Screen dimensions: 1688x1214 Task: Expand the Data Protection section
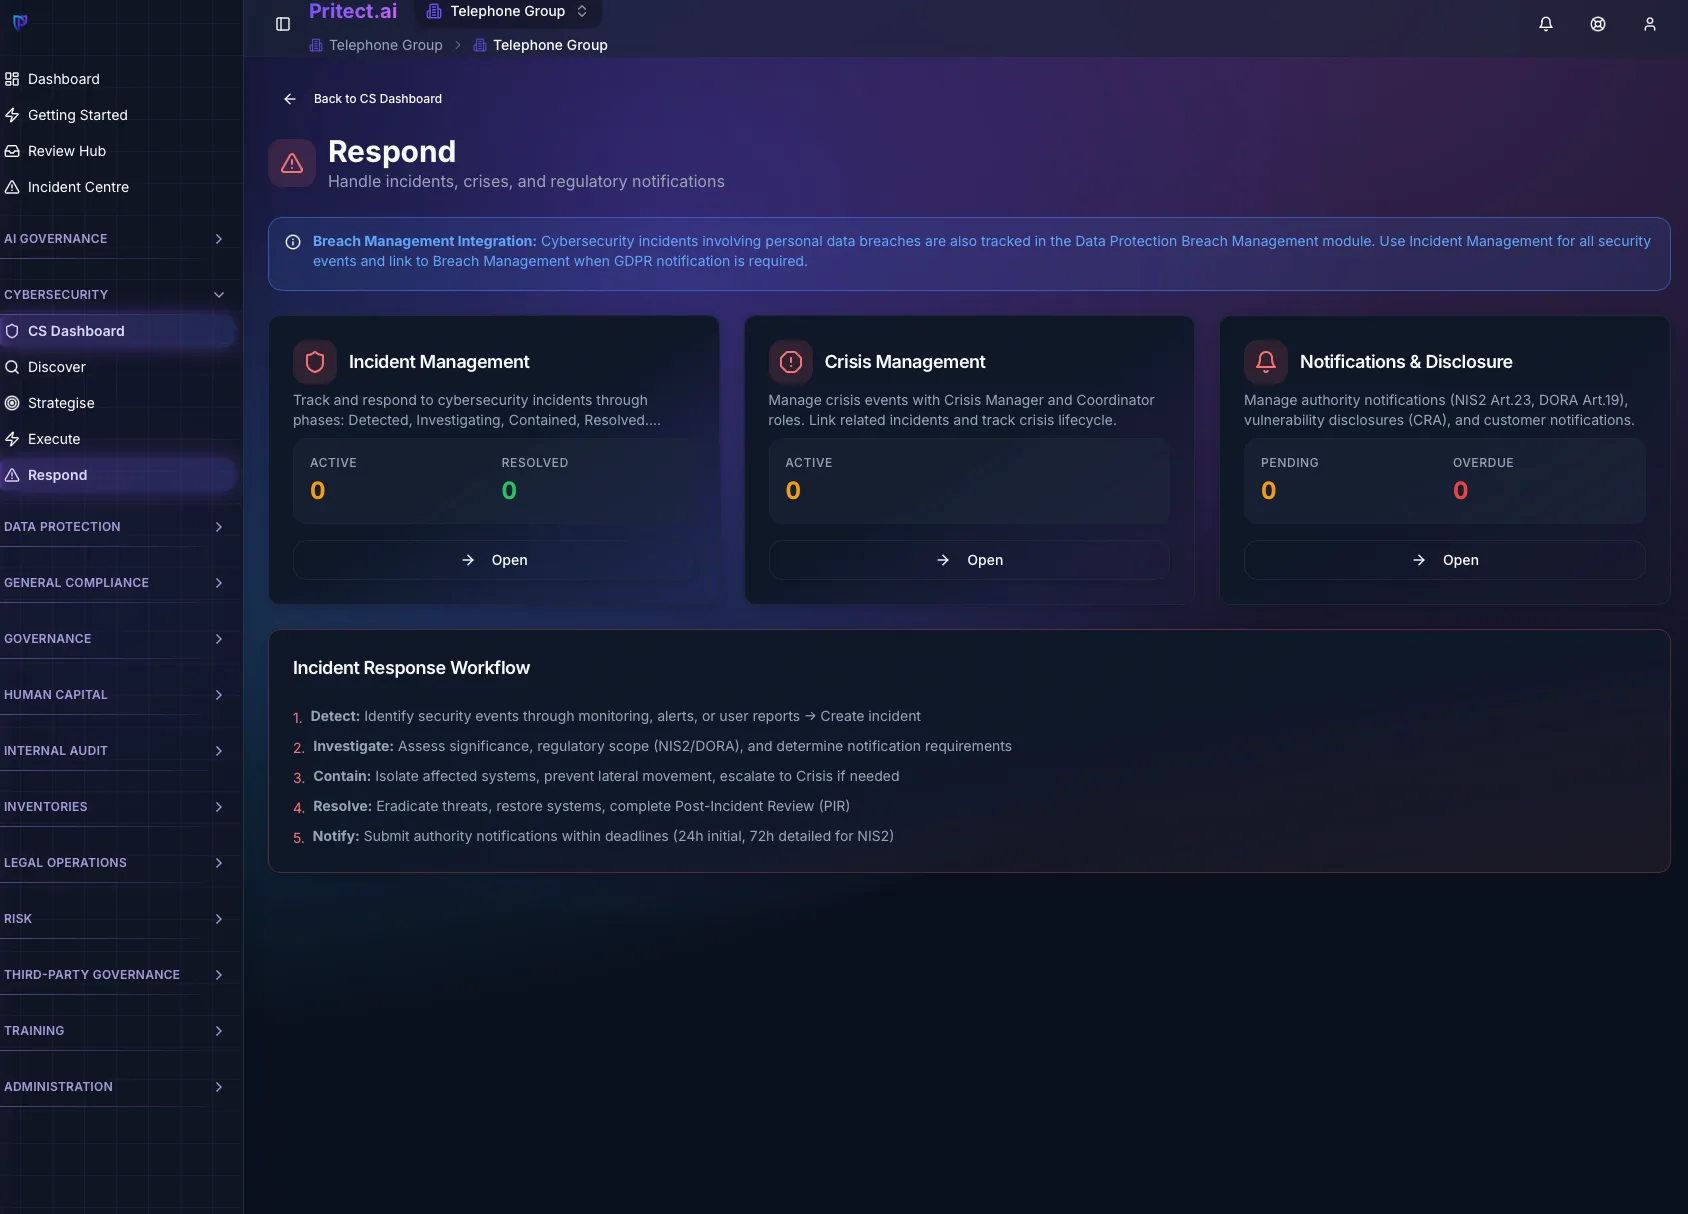[x=114, y=527]
